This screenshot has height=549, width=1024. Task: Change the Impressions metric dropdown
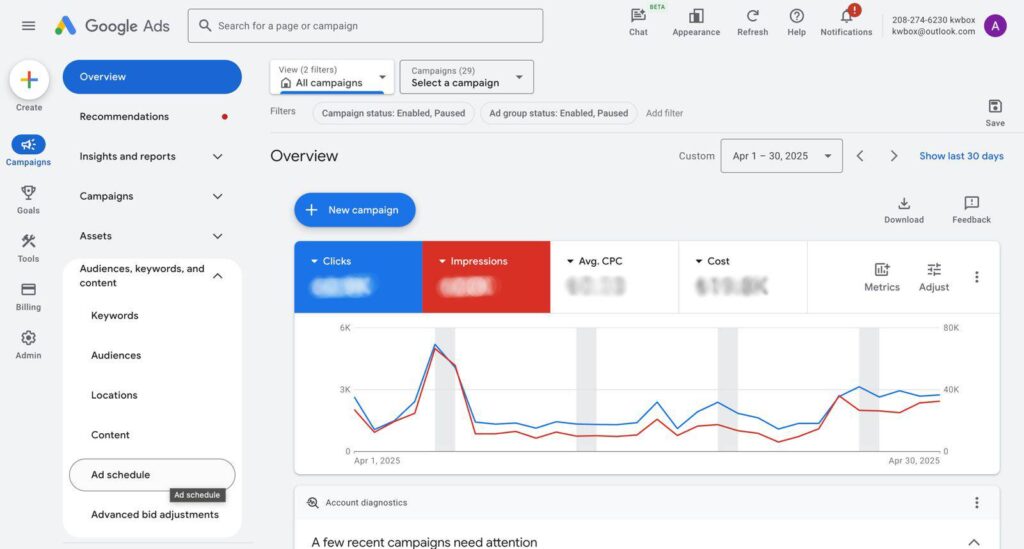coord(473,261)
